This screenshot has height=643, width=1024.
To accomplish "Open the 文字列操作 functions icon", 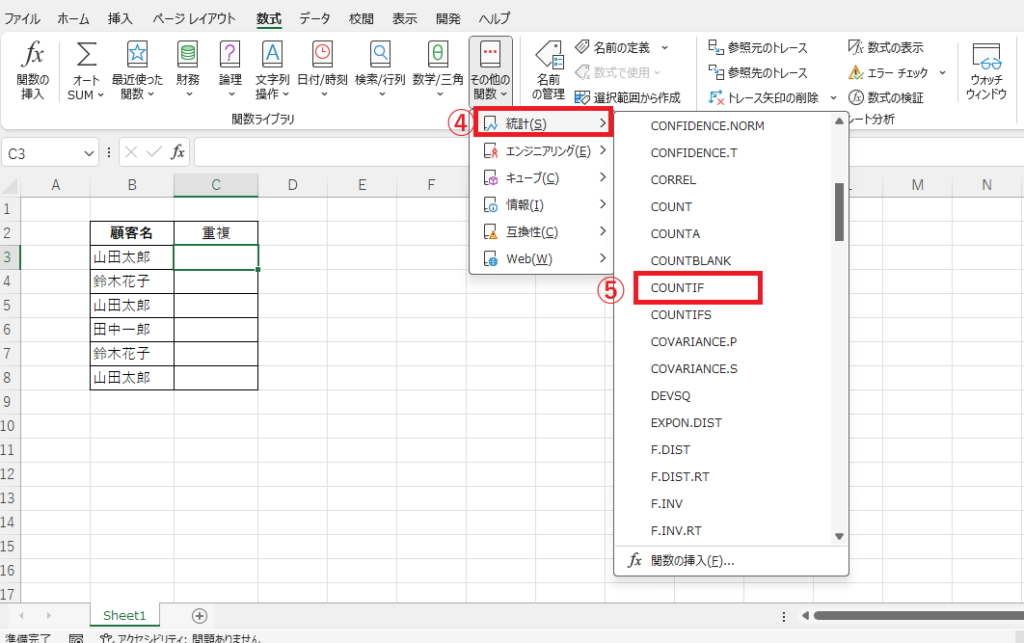I will pos(272,55).
